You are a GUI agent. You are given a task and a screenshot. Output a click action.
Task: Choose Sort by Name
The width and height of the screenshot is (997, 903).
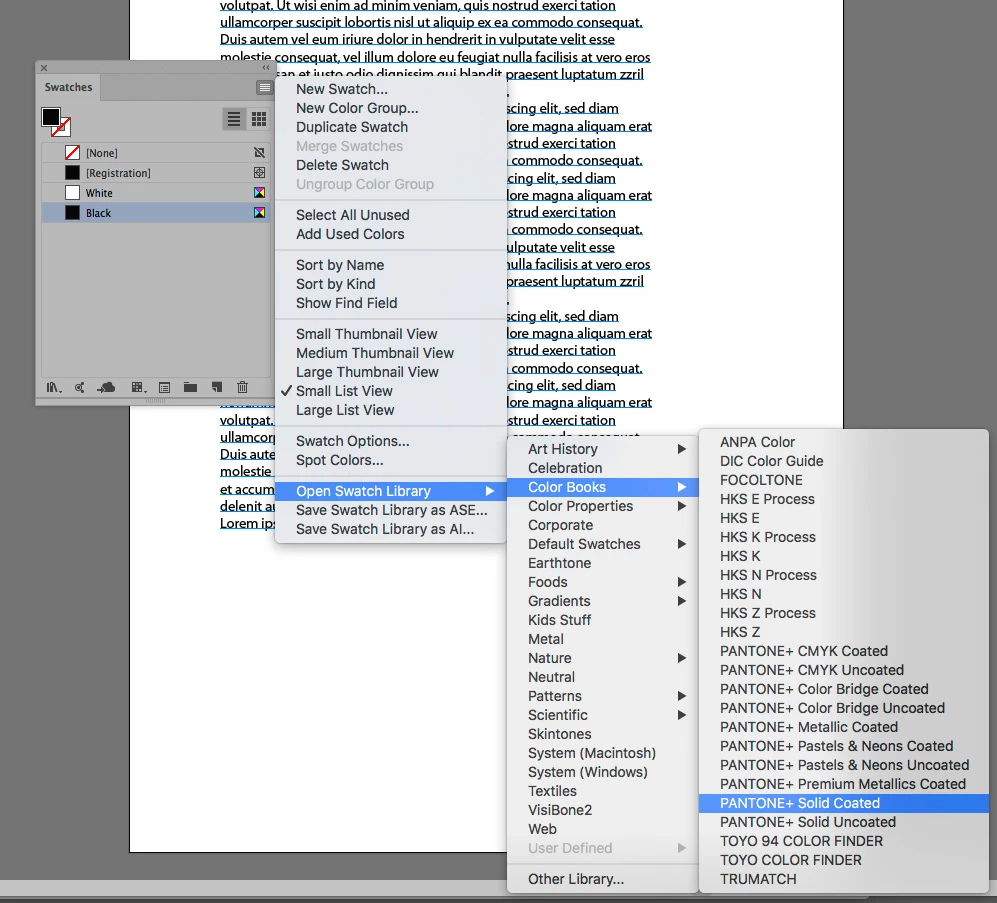pos(390,265)
